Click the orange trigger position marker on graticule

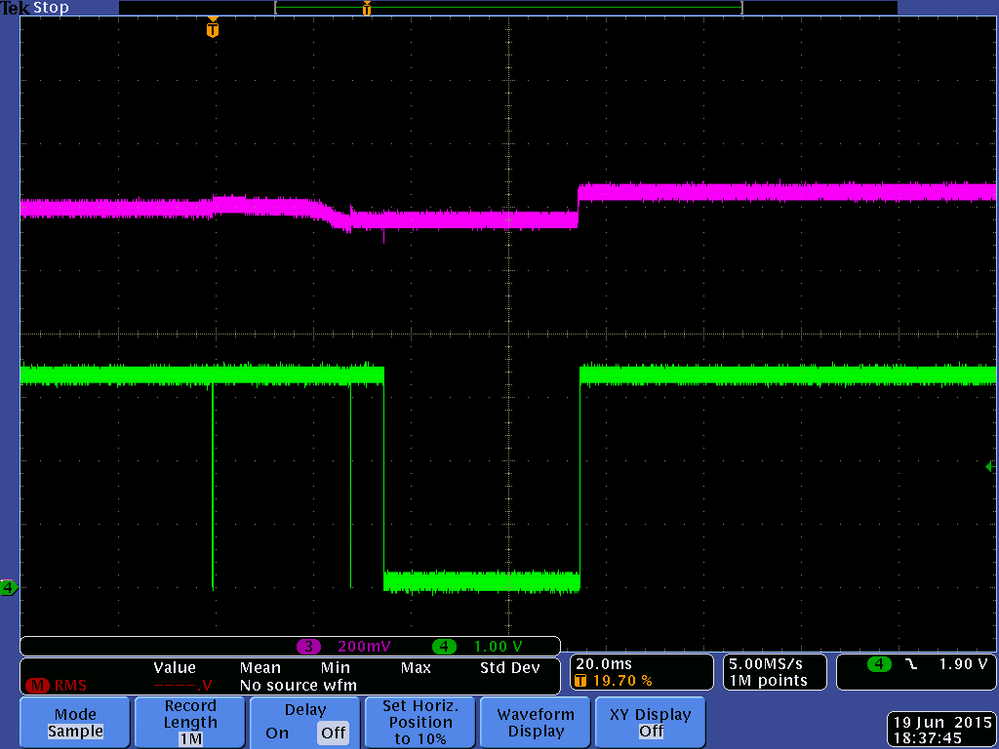[x=213, y=29]
